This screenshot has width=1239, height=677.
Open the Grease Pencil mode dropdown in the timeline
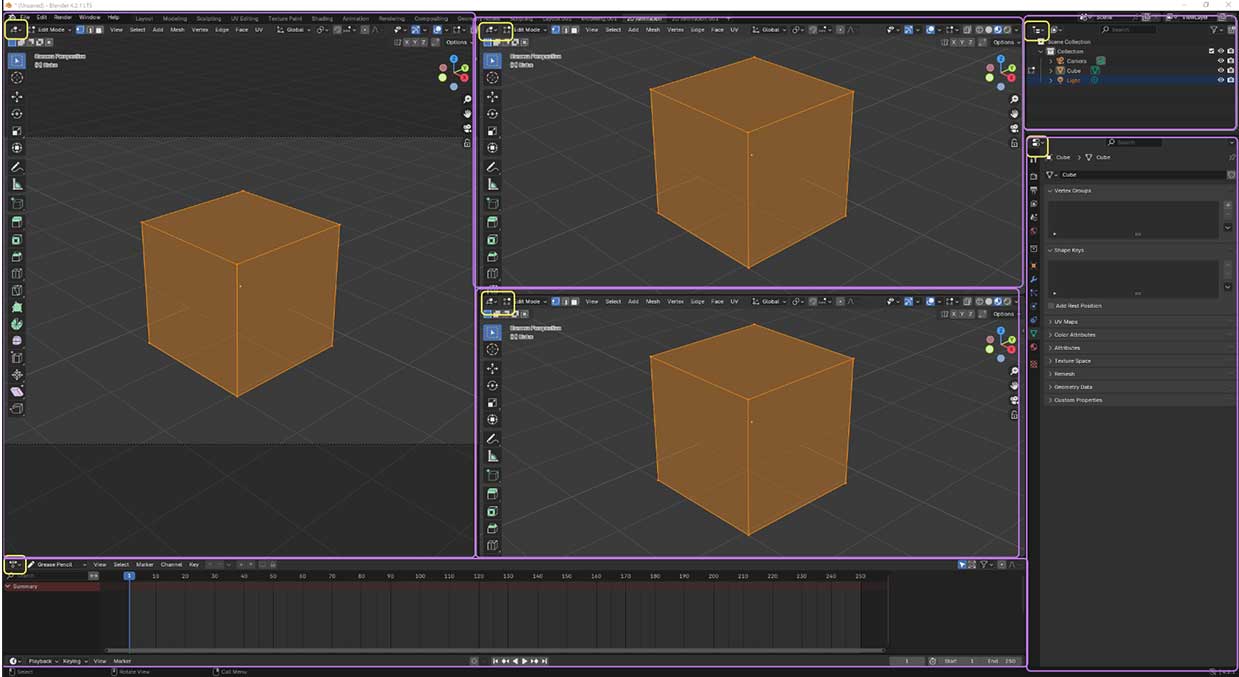58,565
